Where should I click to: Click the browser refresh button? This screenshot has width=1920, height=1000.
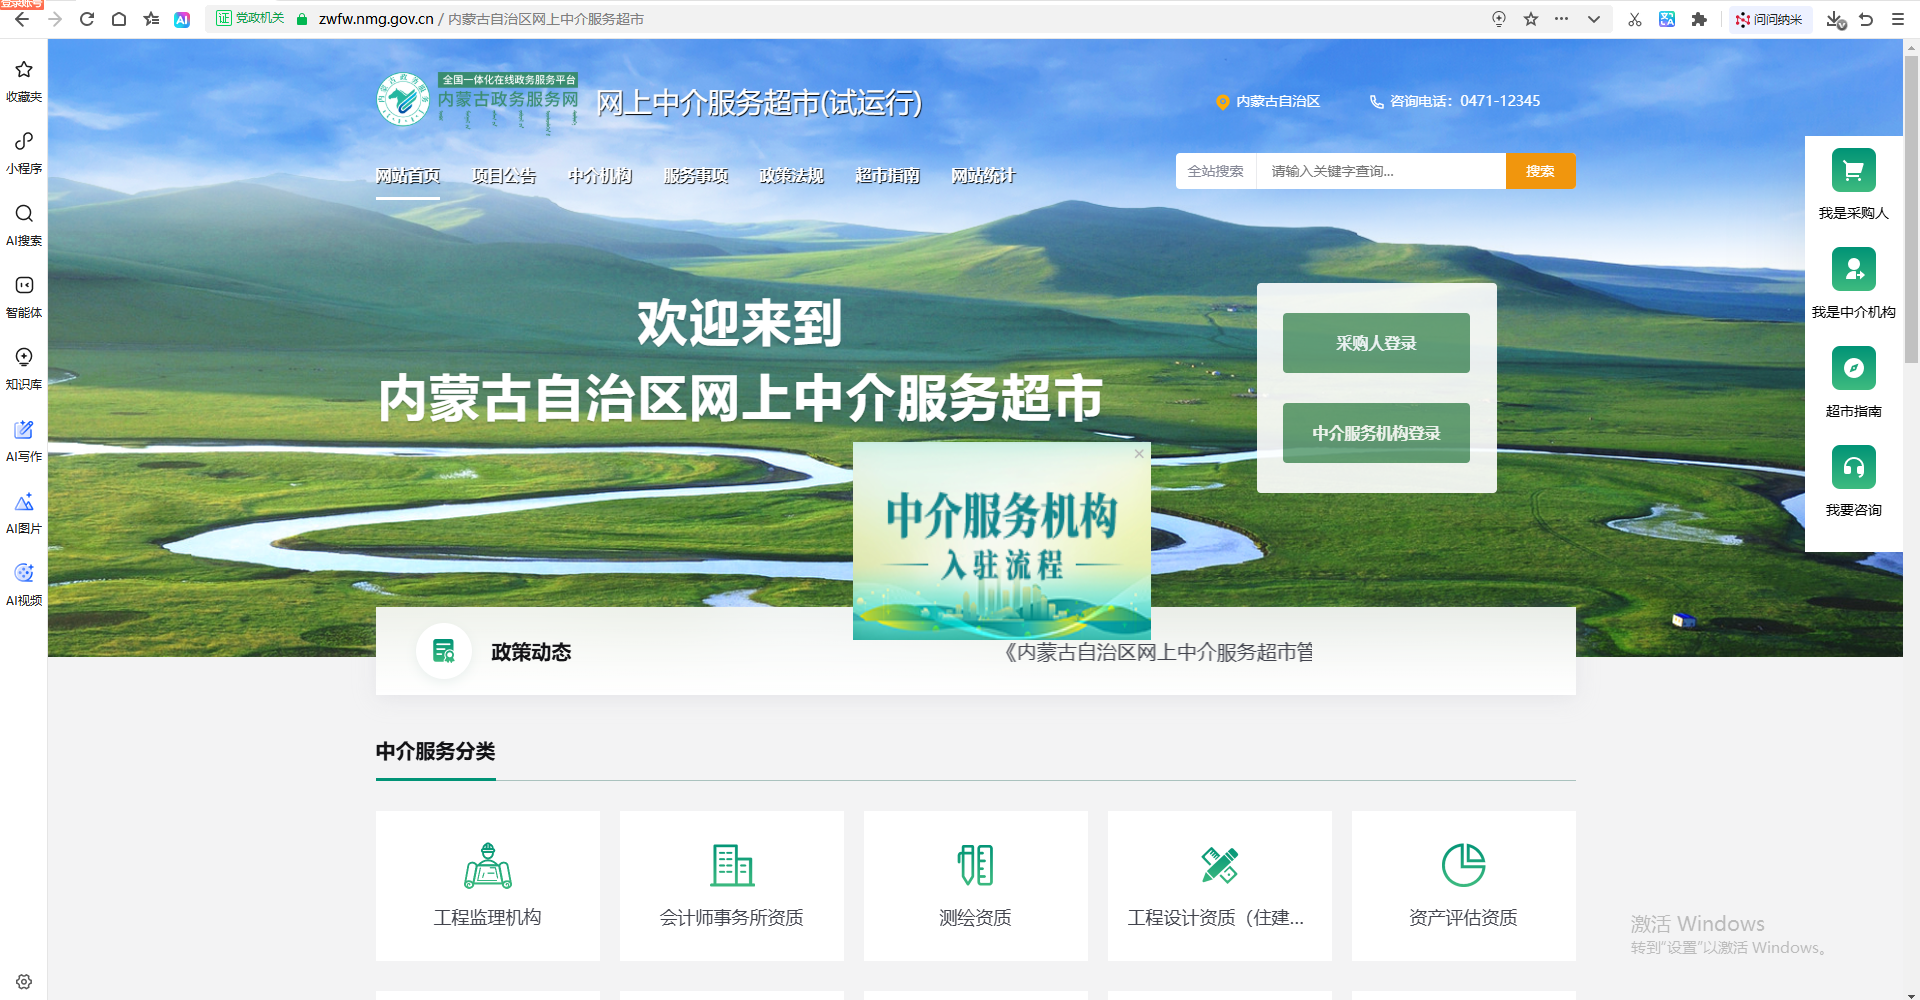coord(87,19)
